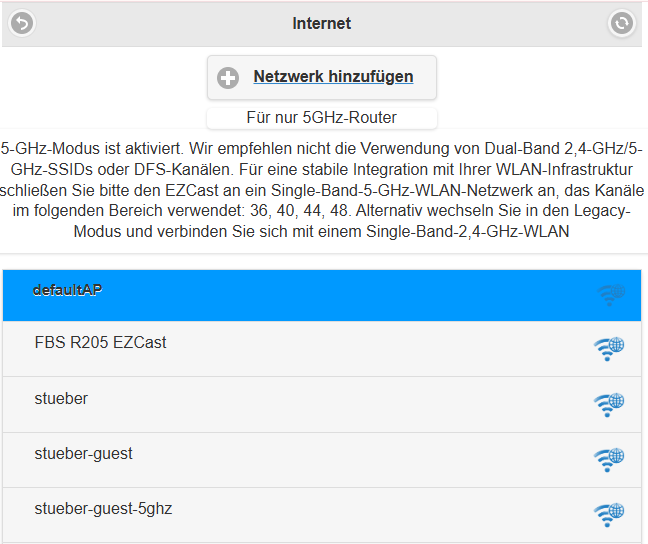This screenshot has width=648, height=544.
Task: Click the WiFi signal icon for stueber-guest
Action: point(609,460)
